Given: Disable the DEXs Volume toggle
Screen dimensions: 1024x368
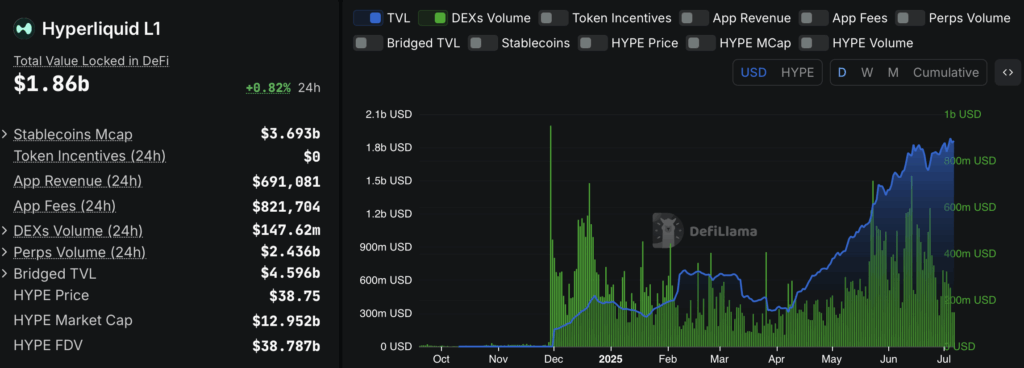Looking at the screenshot, I should click(x=432, y=18).
